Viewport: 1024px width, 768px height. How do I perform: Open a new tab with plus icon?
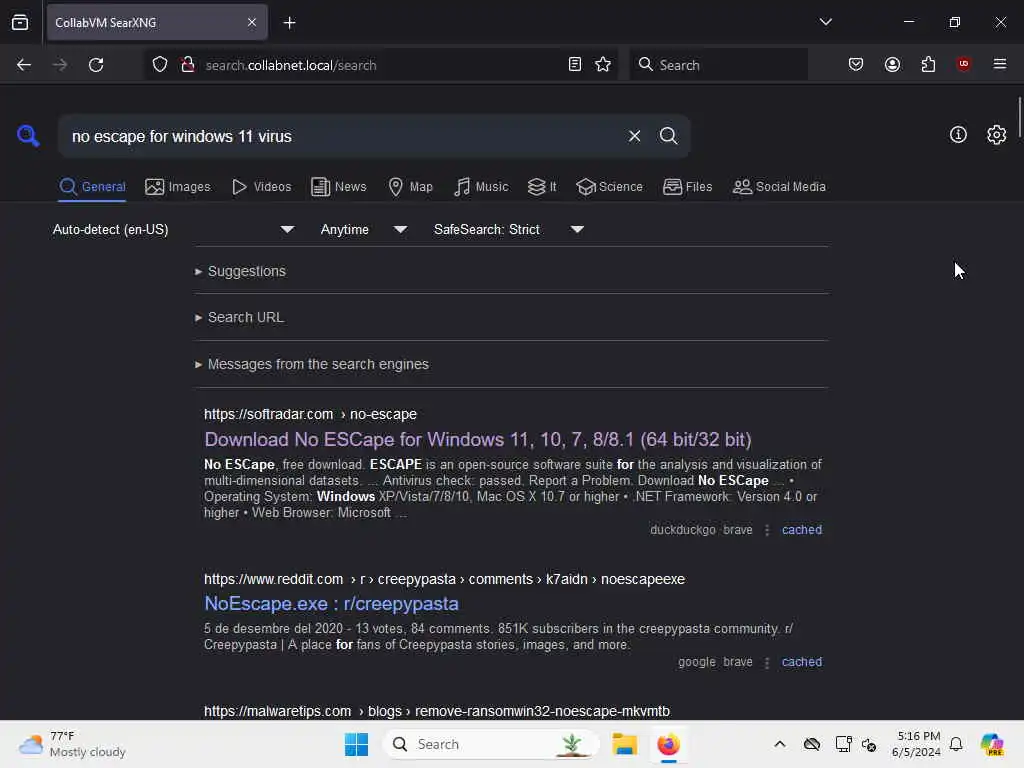coord(289,23)
